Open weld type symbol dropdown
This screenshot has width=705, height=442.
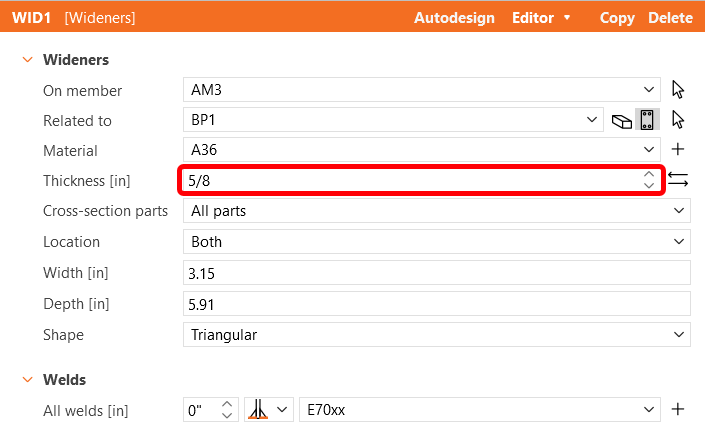269,410
